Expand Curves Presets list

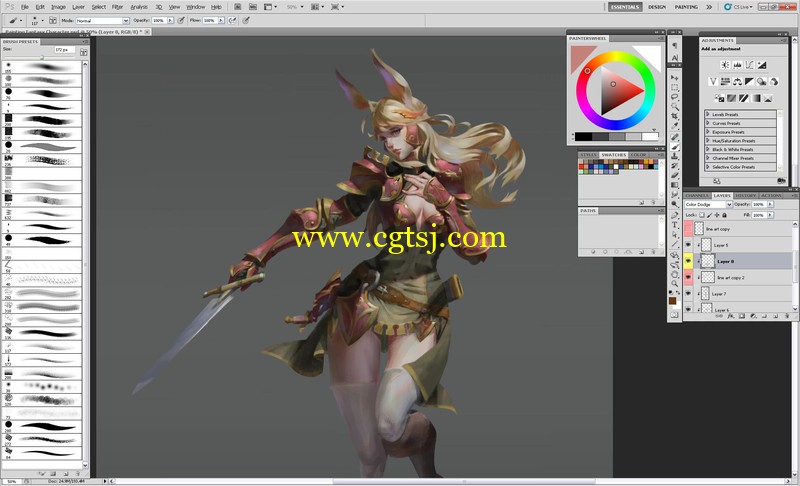click(x=708, y=123)
